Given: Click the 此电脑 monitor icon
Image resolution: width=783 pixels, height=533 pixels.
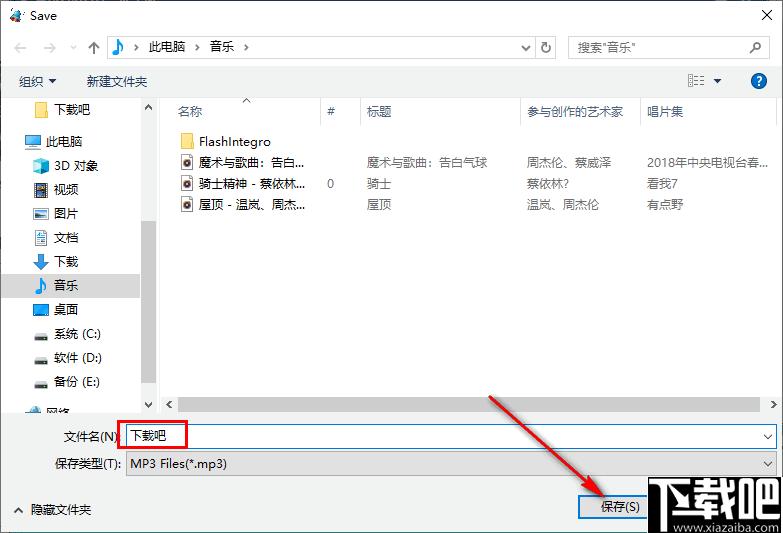Looking at the screenshot, I should 32,142.
